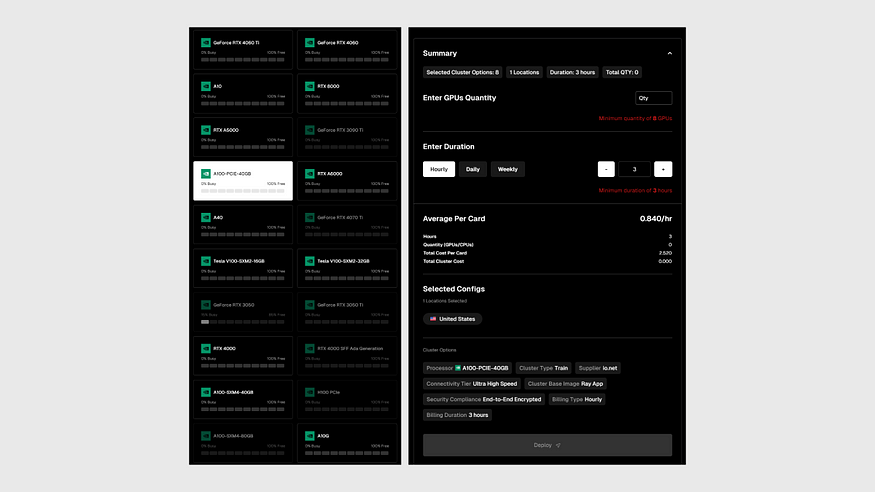The height and width of the screenshot is (492, 875).
Task: Click the Tesla V100-SXM2-16GB icon
Action: pos(206,261)
